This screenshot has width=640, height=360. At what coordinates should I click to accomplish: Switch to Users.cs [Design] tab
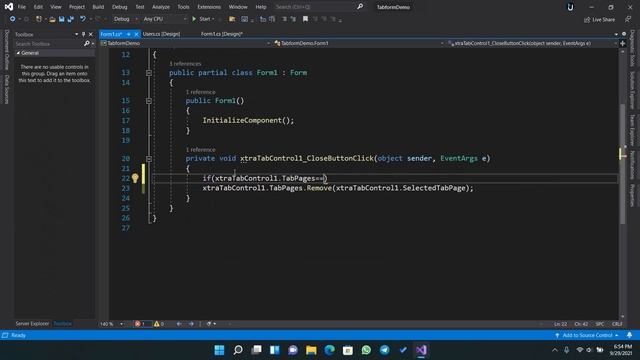[x=162, y=34]
